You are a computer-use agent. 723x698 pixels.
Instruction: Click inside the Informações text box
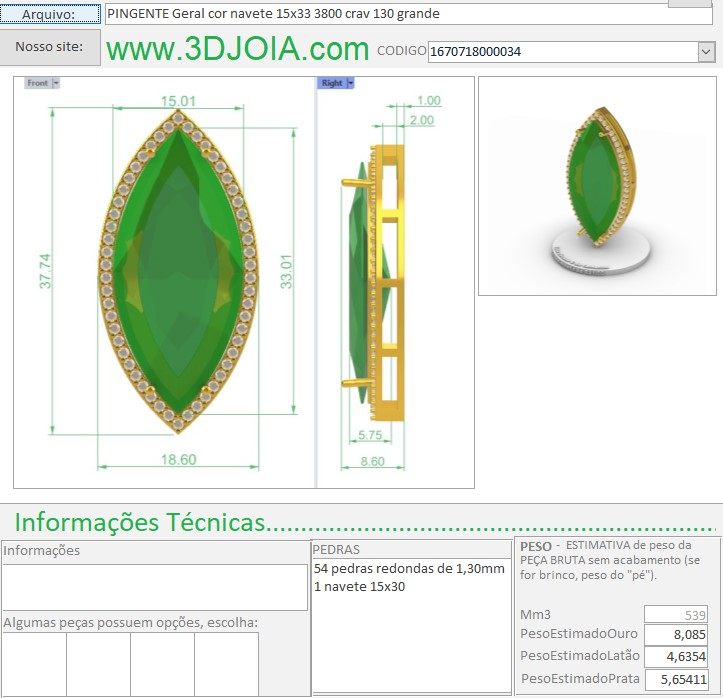click(x=154, y=587)
